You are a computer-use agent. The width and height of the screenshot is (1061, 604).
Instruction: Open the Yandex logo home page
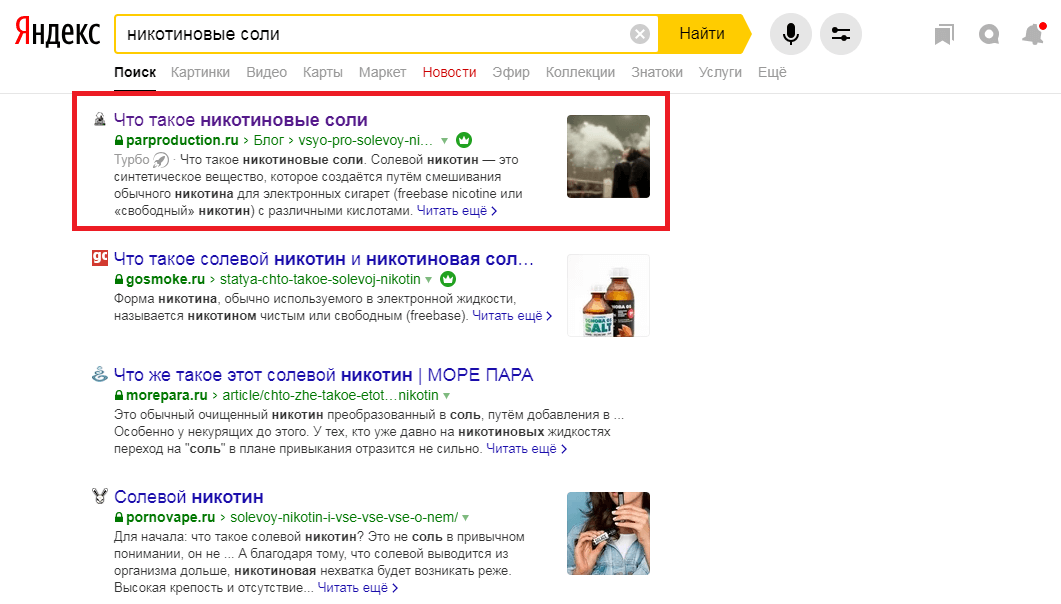pyautogui.click(x=58, y=32)
